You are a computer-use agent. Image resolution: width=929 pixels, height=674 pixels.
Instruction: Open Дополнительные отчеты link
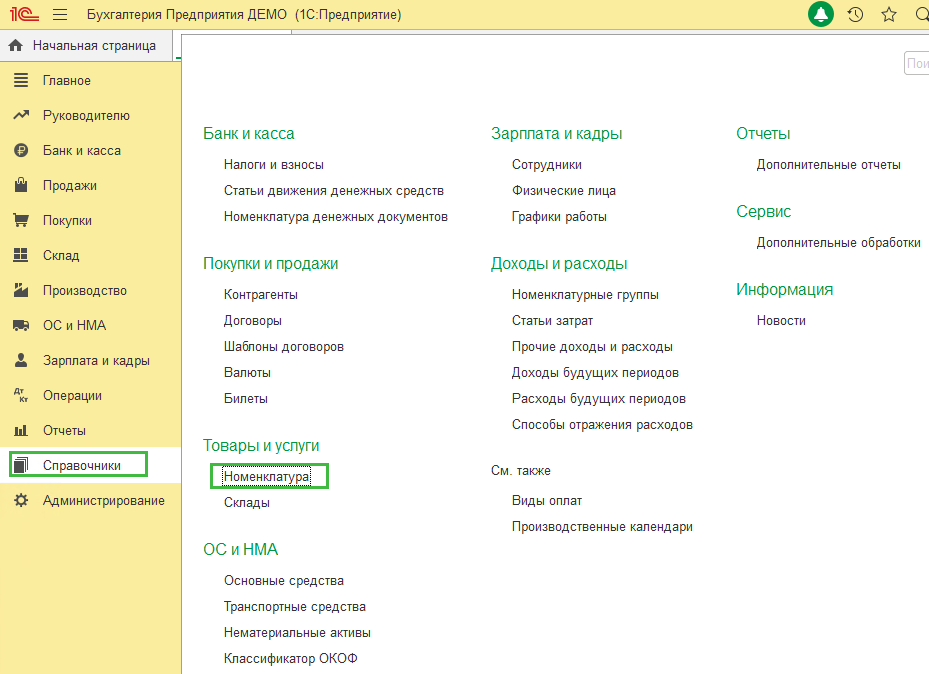tap(829, 165)
